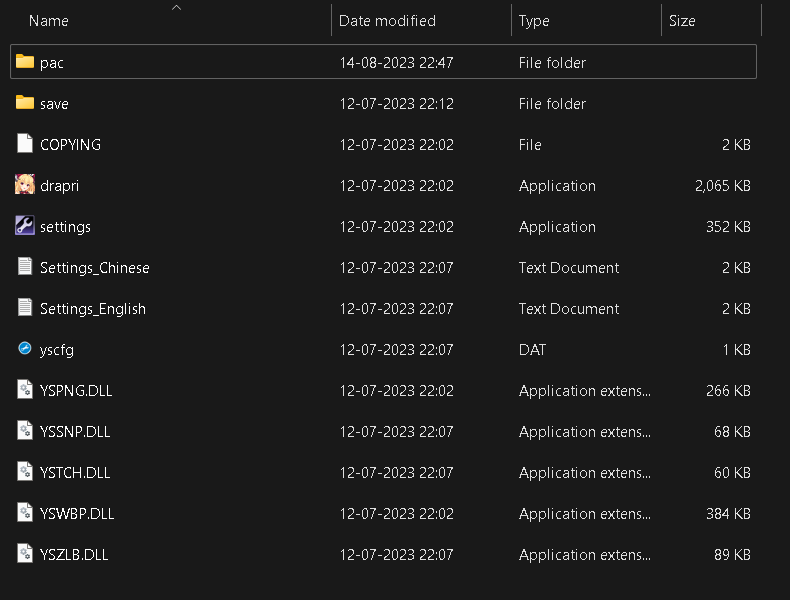Select the Settings_English file name

pos(93,309)
